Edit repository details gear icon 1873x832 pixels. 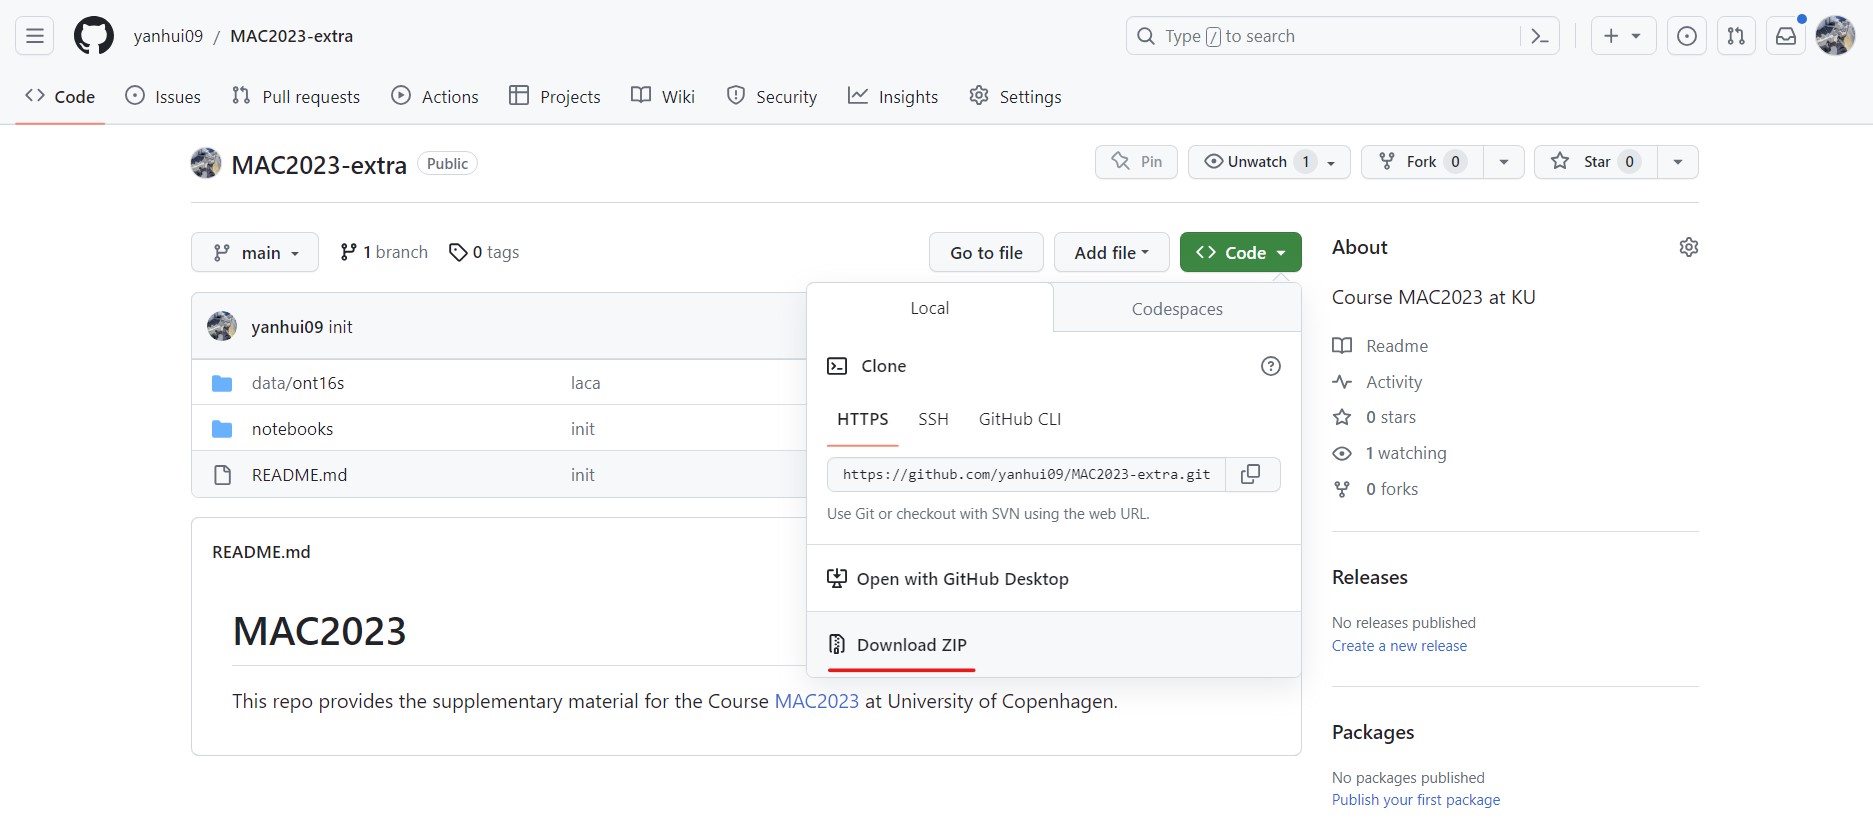1689,247
